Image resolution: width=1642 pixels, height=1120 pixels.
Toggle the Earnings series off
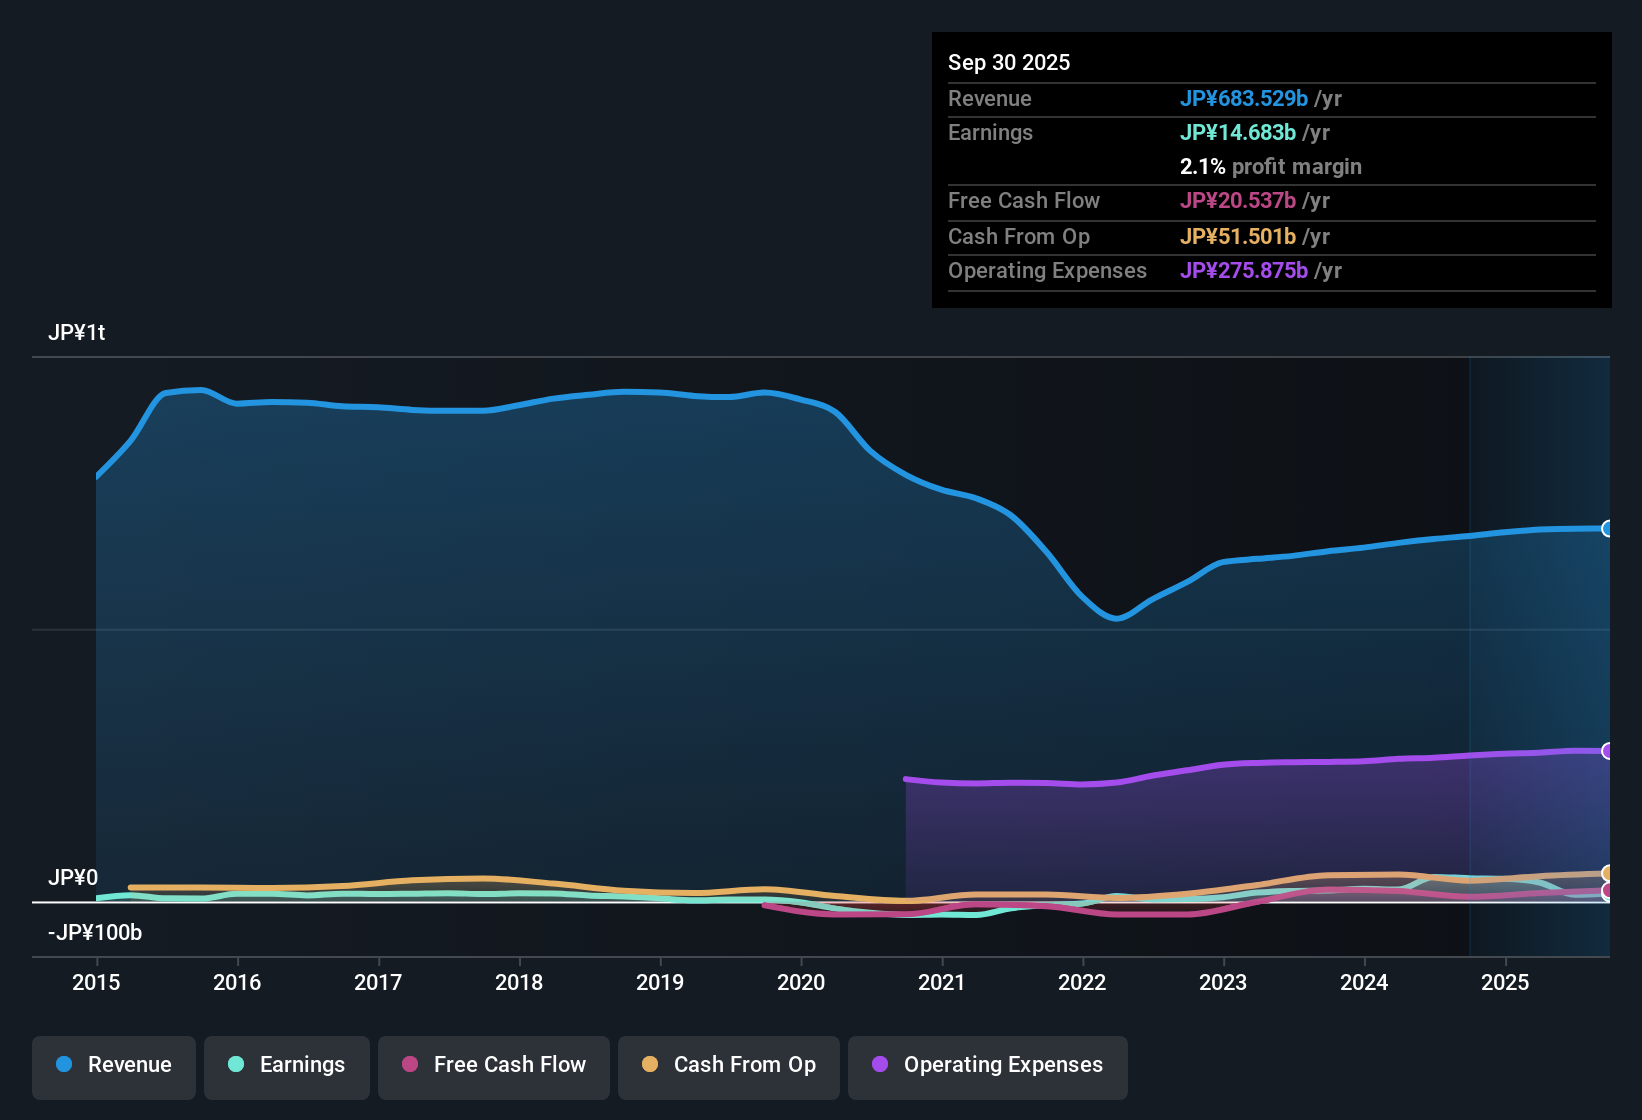click(287, 1066)
